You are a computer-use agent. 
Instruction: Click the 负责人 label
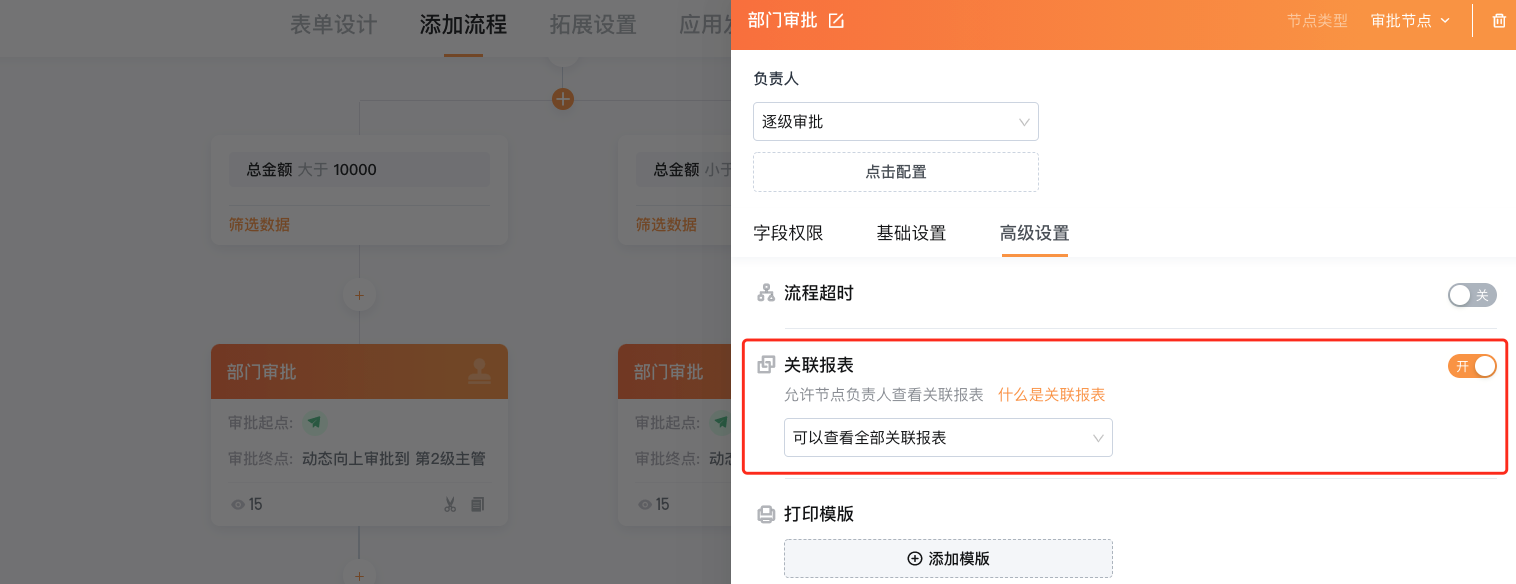point(776,79)
